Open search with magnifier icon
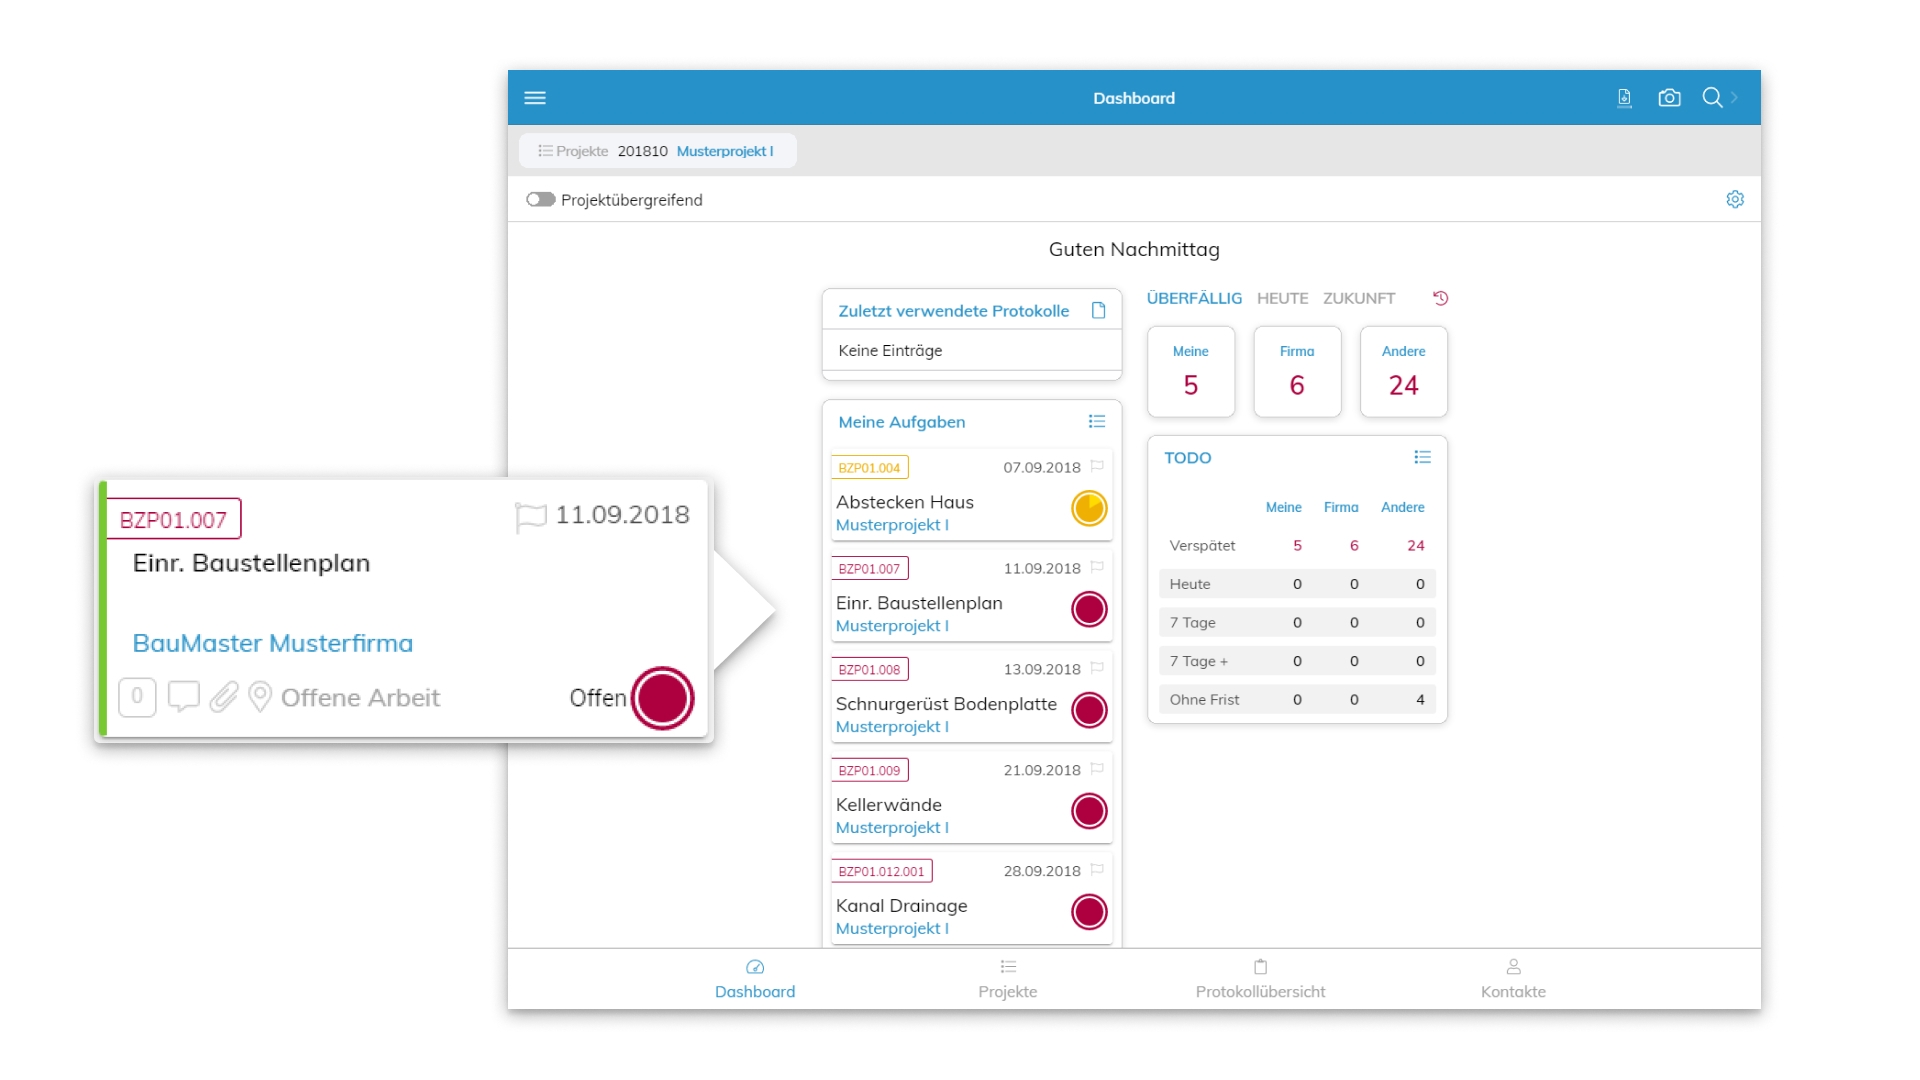 (1712, 98)
